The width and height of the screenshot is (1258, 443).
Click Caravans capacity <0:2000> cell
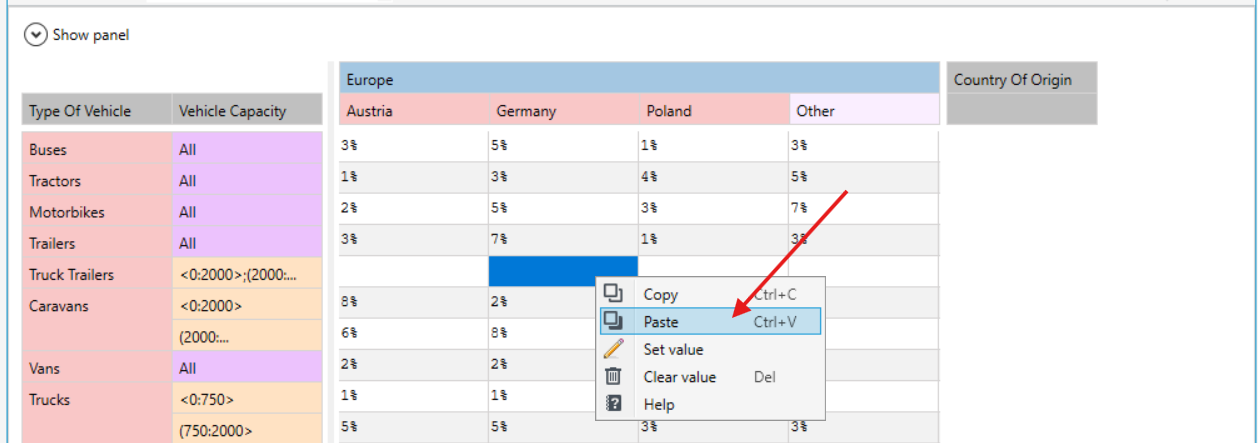[x=247, y=306]
